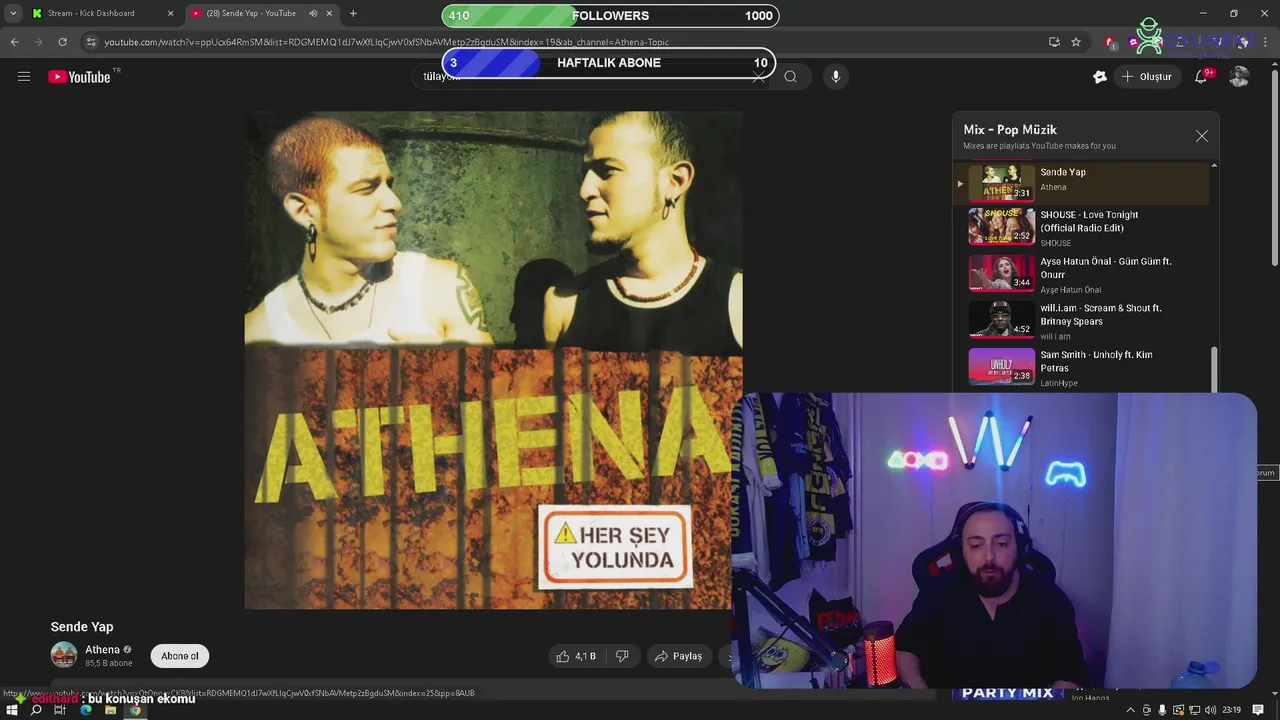Open the YouTube account avatar menu

(1239, 77)
